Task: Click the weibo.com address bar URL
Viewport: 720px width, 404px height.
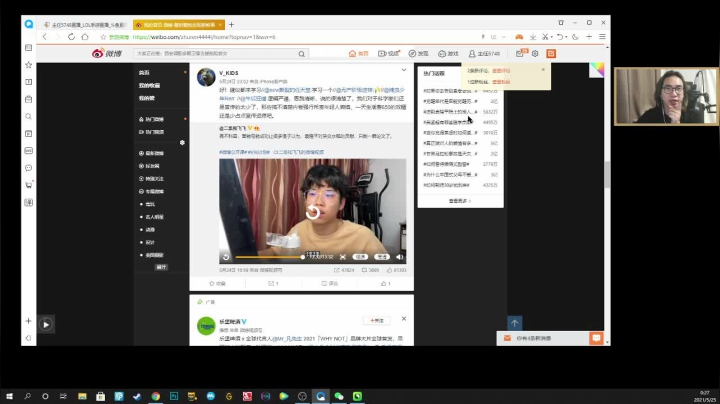Action: coord(204,37)
